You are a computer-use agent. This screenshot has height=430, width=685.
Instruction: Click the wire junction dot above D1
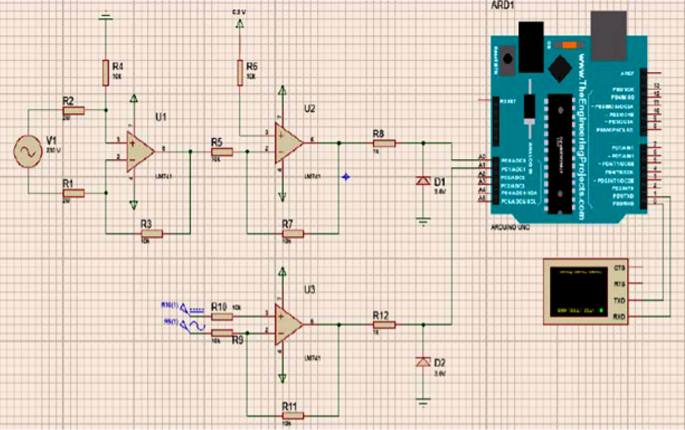[x=423, y=143]
